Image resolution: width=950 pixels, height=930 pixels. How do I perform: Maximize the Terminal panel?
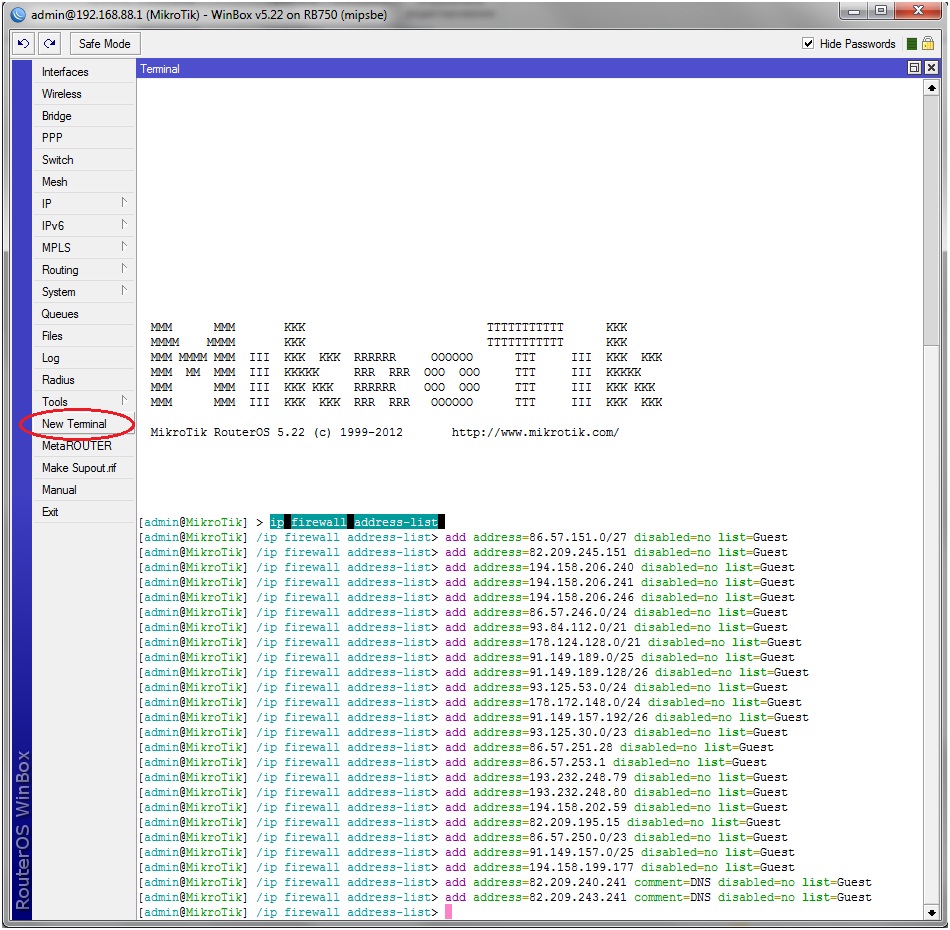(x=914, y=68)
